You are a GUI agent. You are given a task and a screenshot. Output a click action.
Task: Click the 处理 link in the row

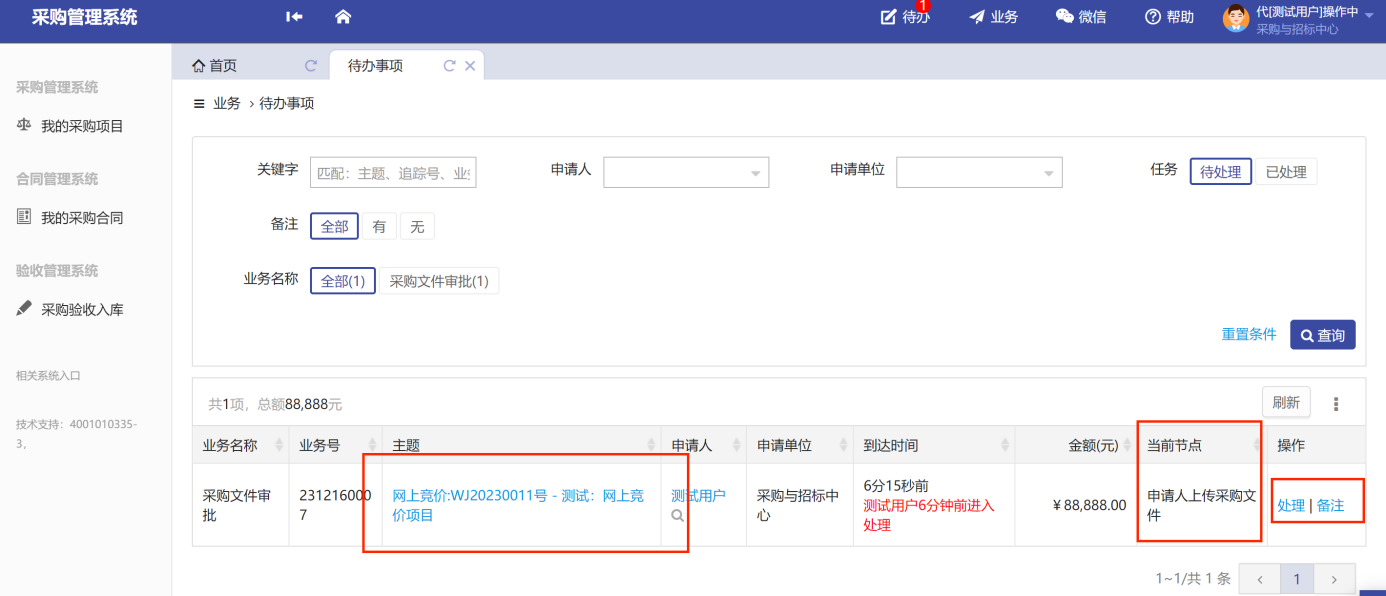point(1291,506)
